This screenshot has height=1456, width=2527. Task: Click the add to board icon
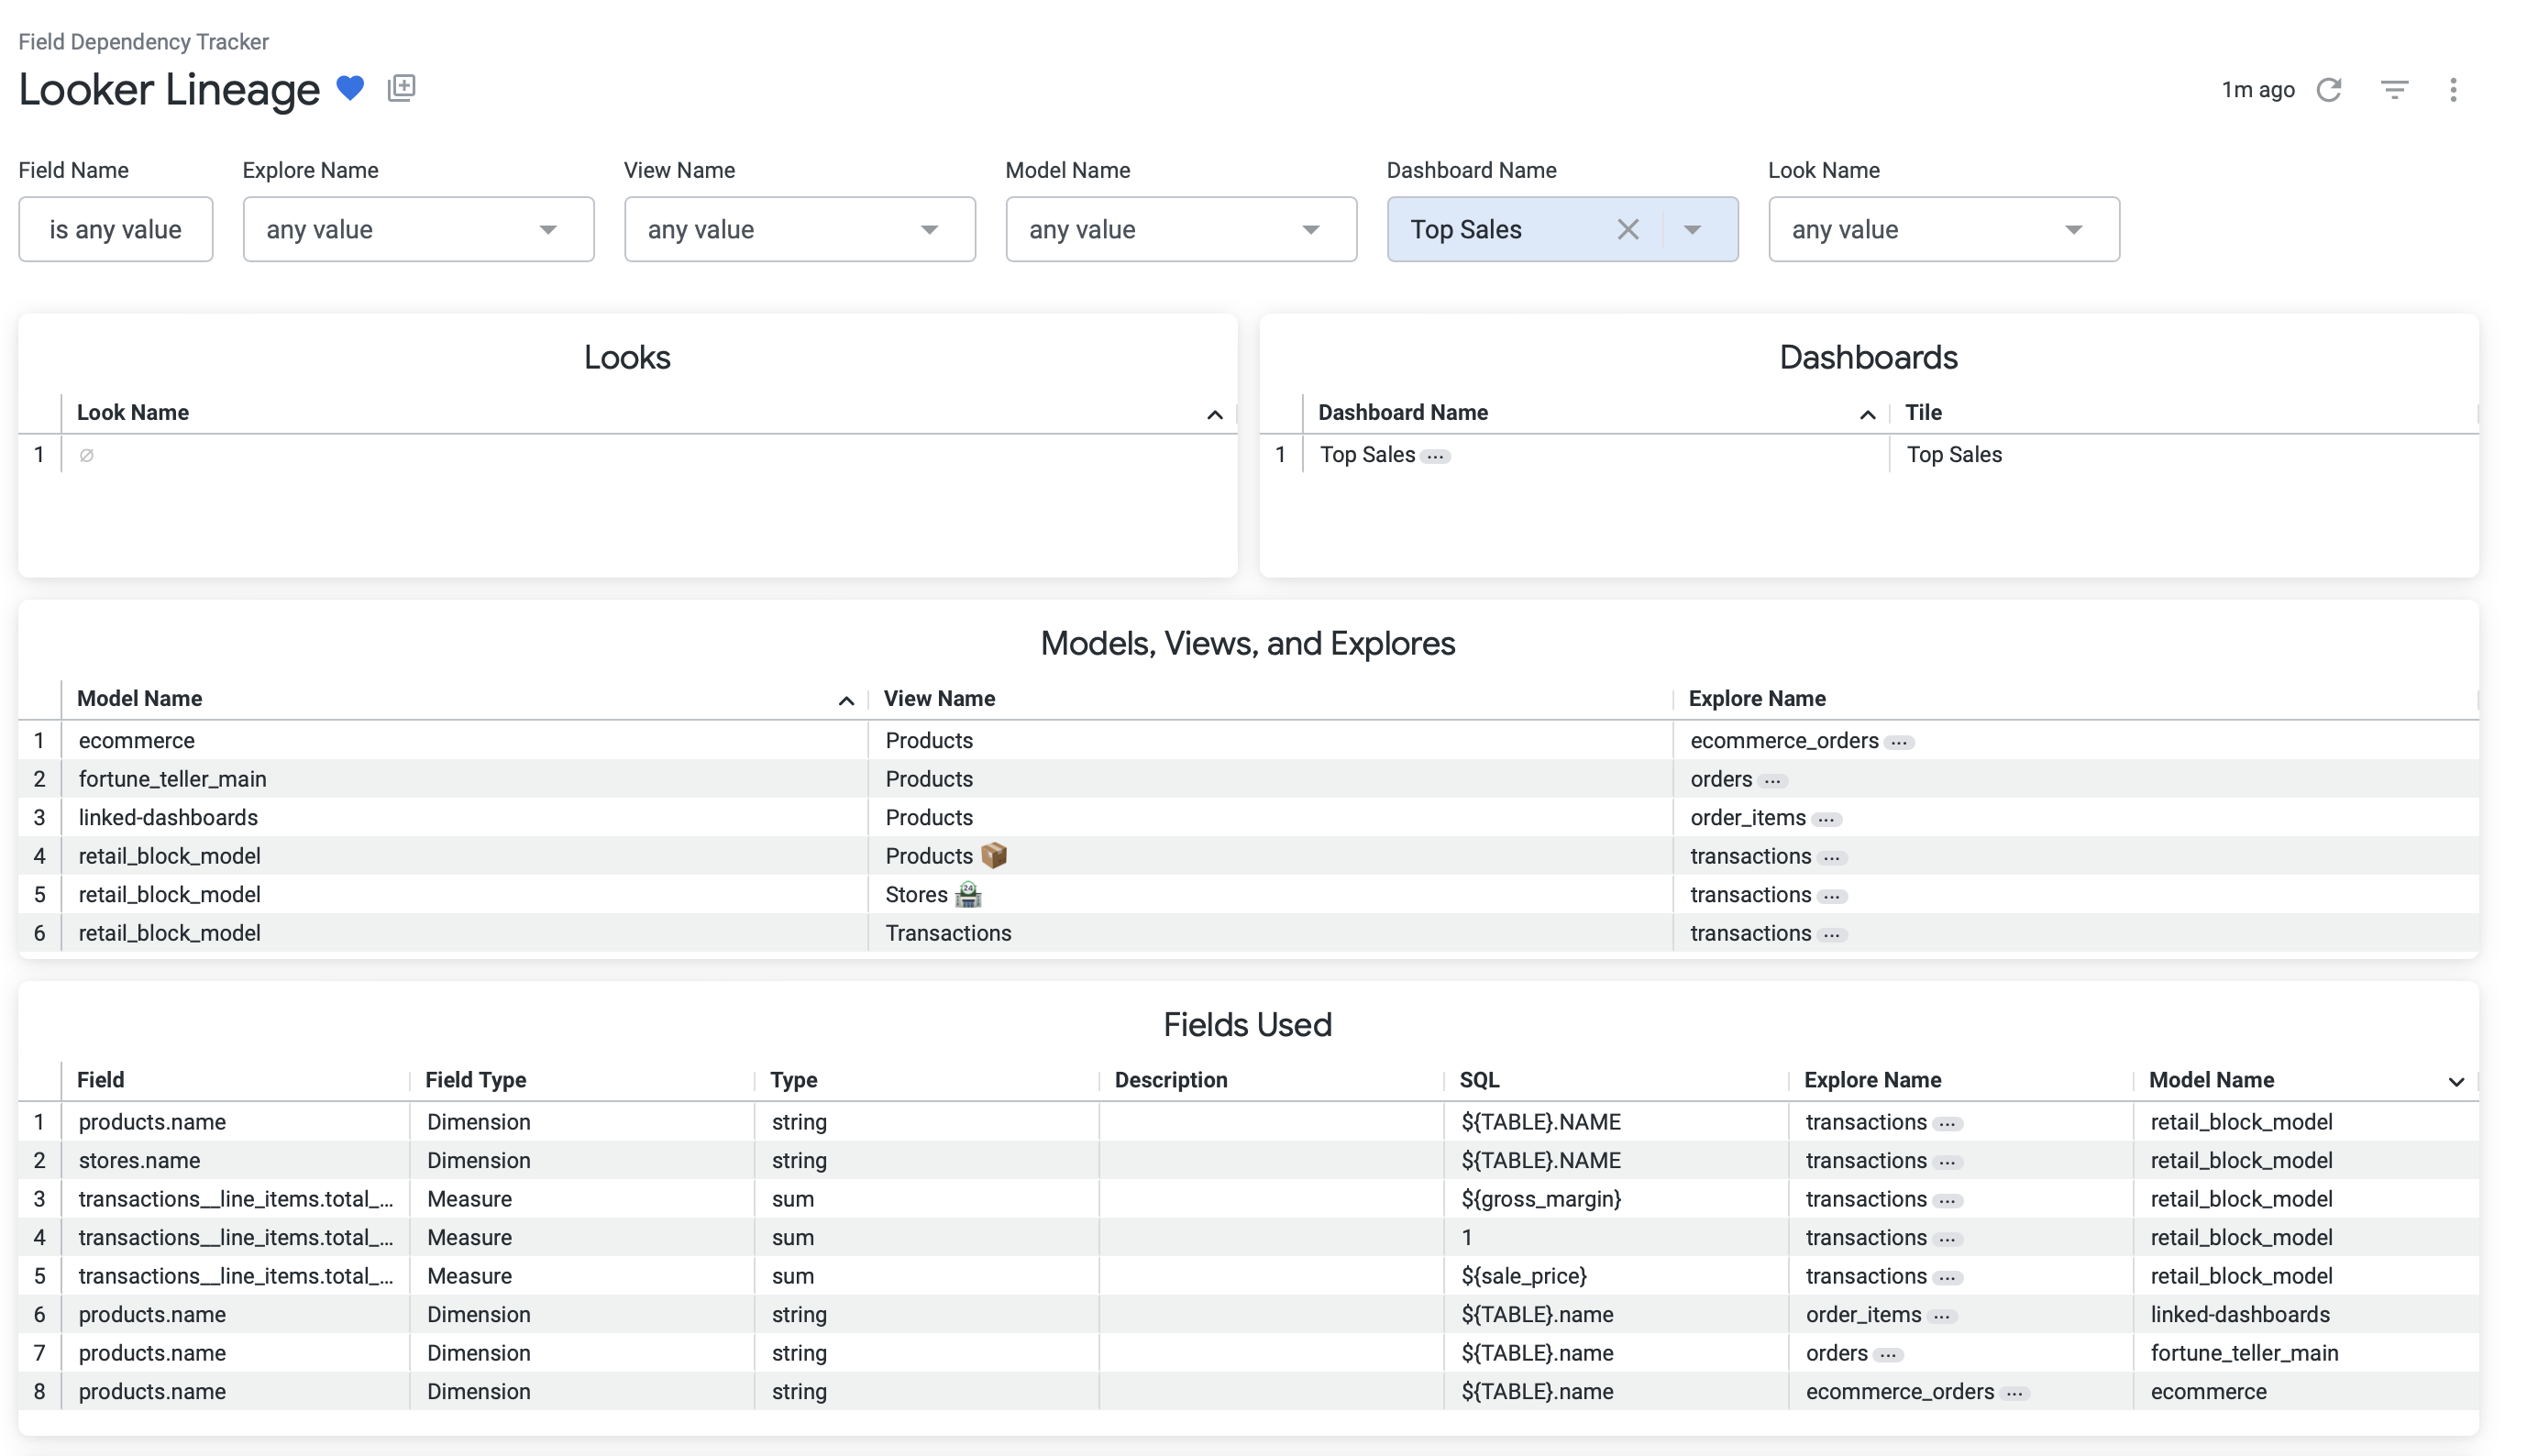click(x=401, y=88)
